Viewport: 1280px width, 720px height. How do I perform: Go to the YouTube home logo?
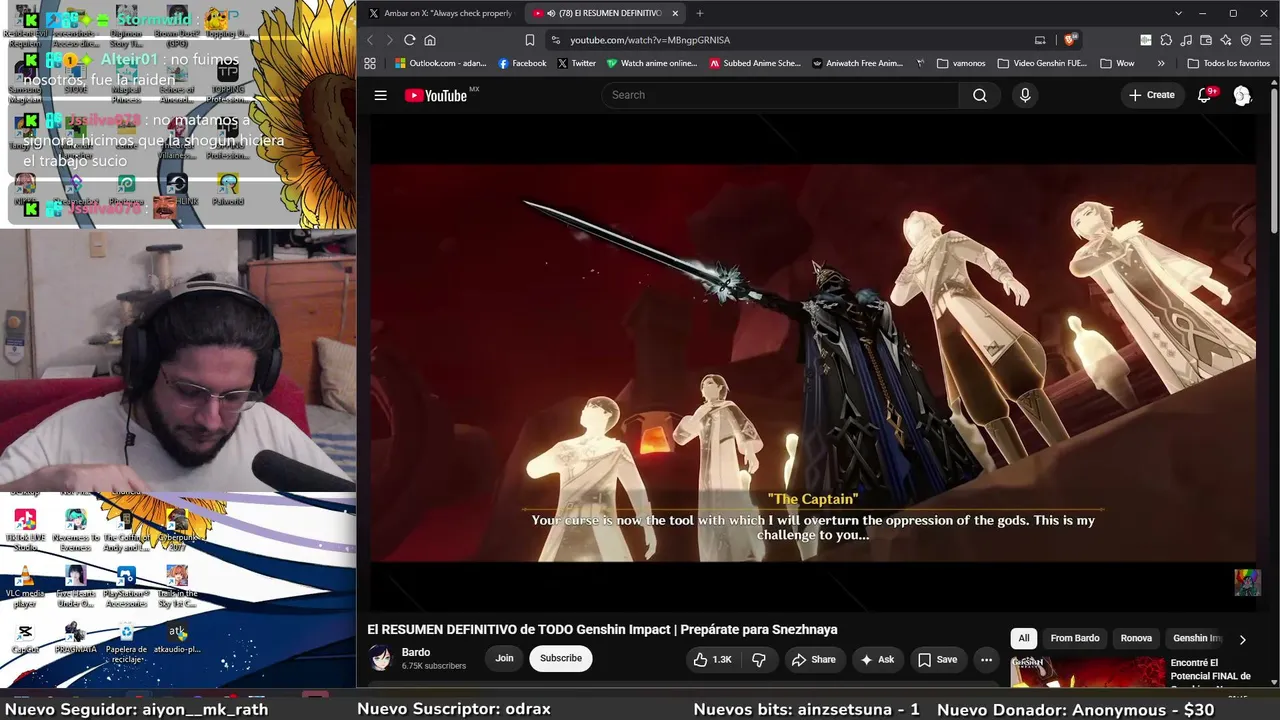pyautogui.click(x=436, y=95)
